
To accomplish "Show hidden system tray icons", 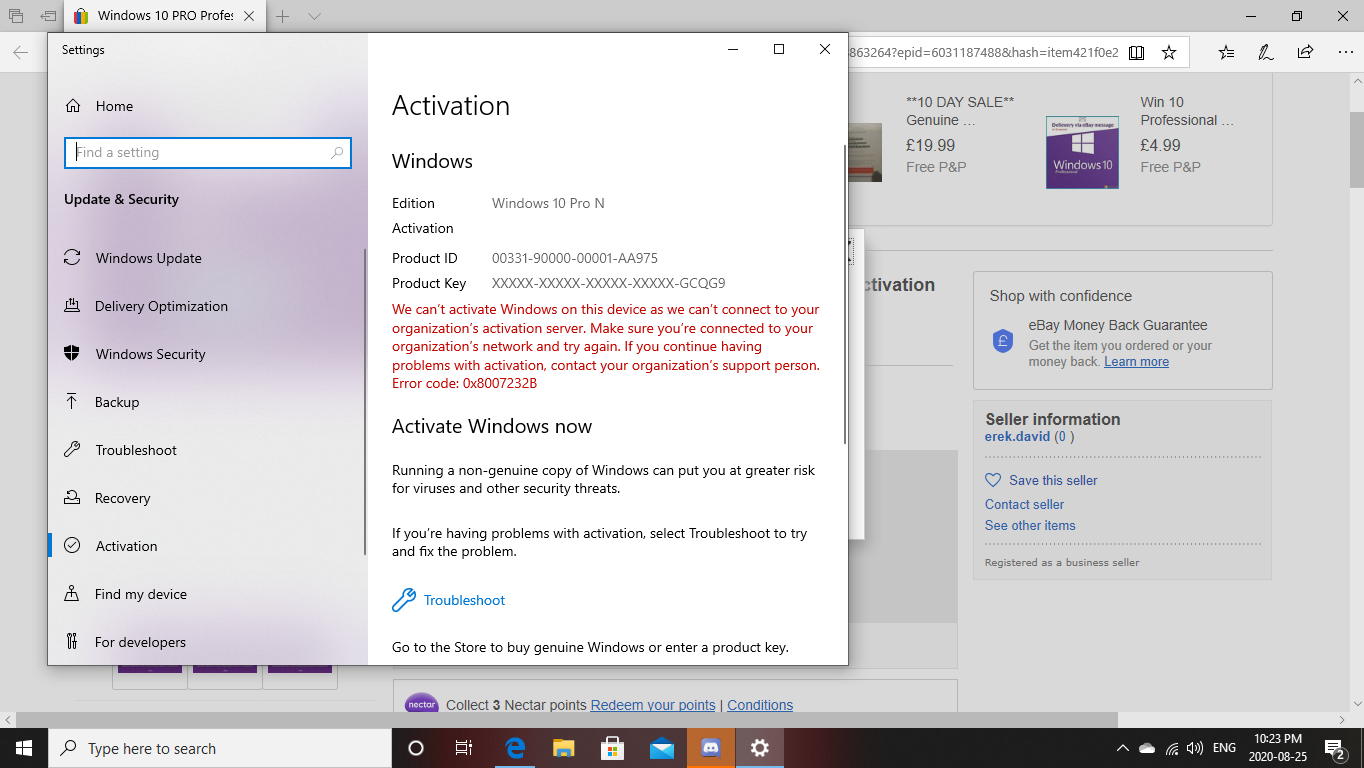I will click(x=1123, y=748).
